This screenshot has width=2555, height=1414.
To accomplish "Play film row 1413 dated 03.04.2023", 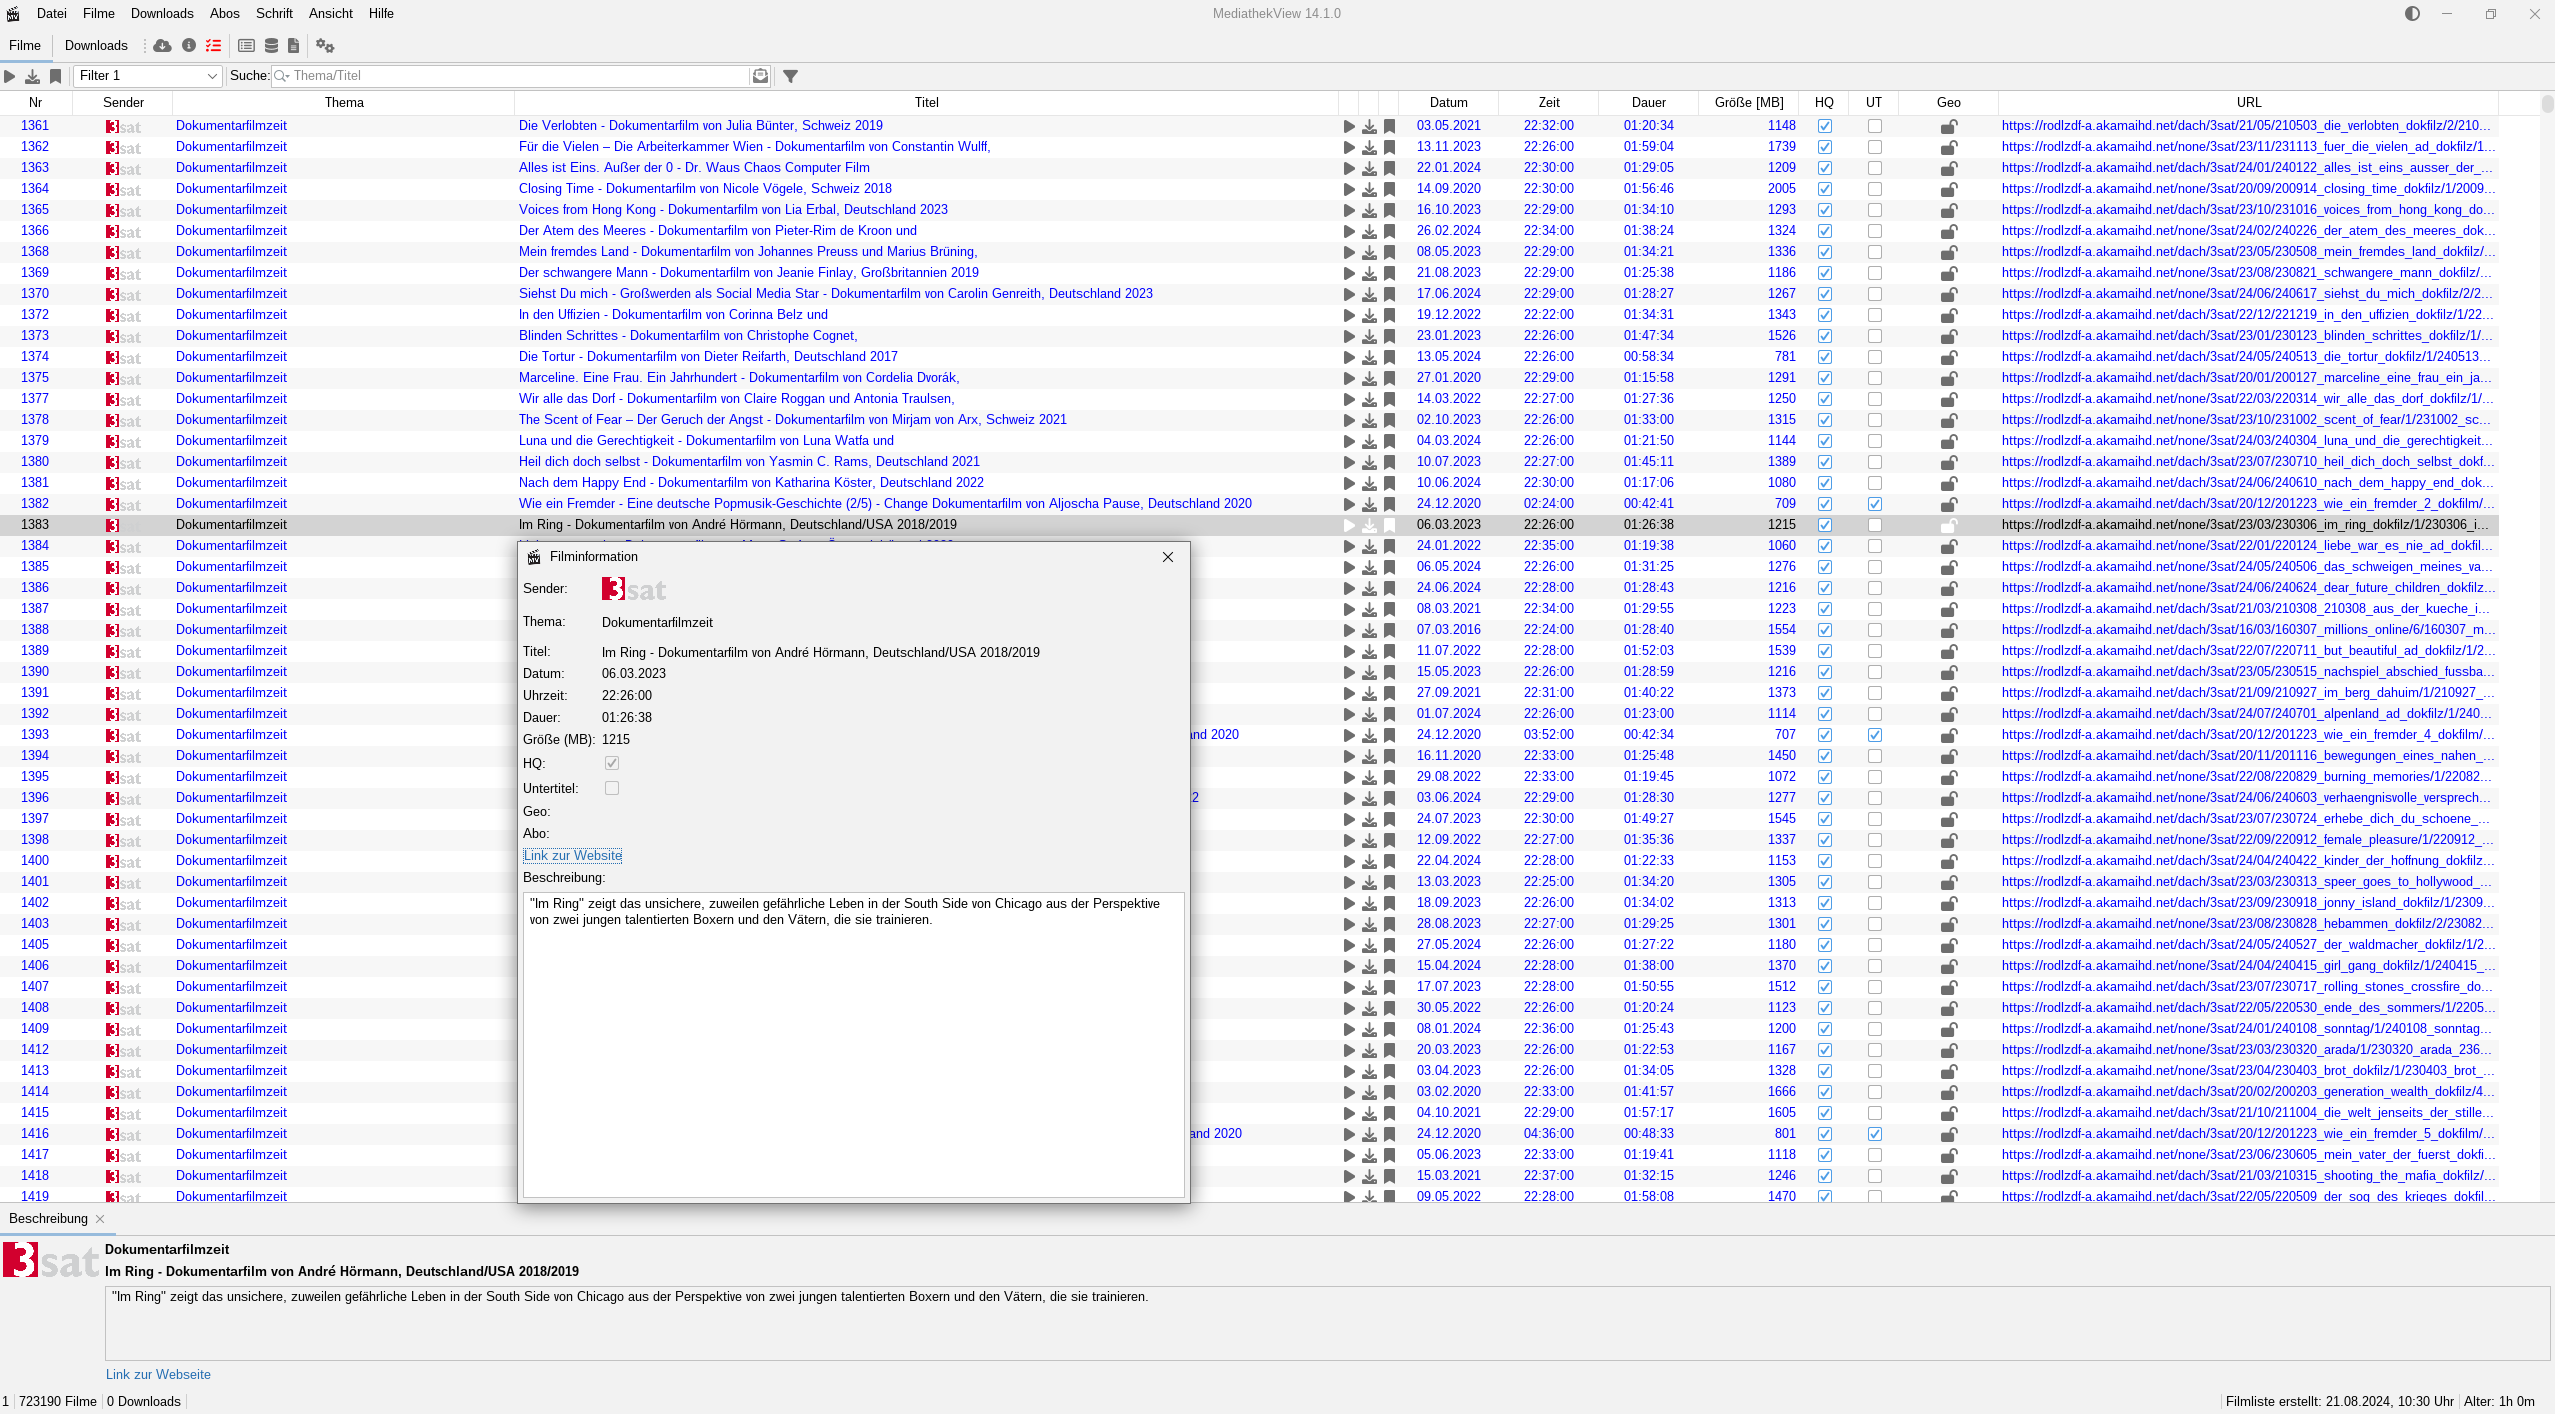I will click(1349, 1071).
